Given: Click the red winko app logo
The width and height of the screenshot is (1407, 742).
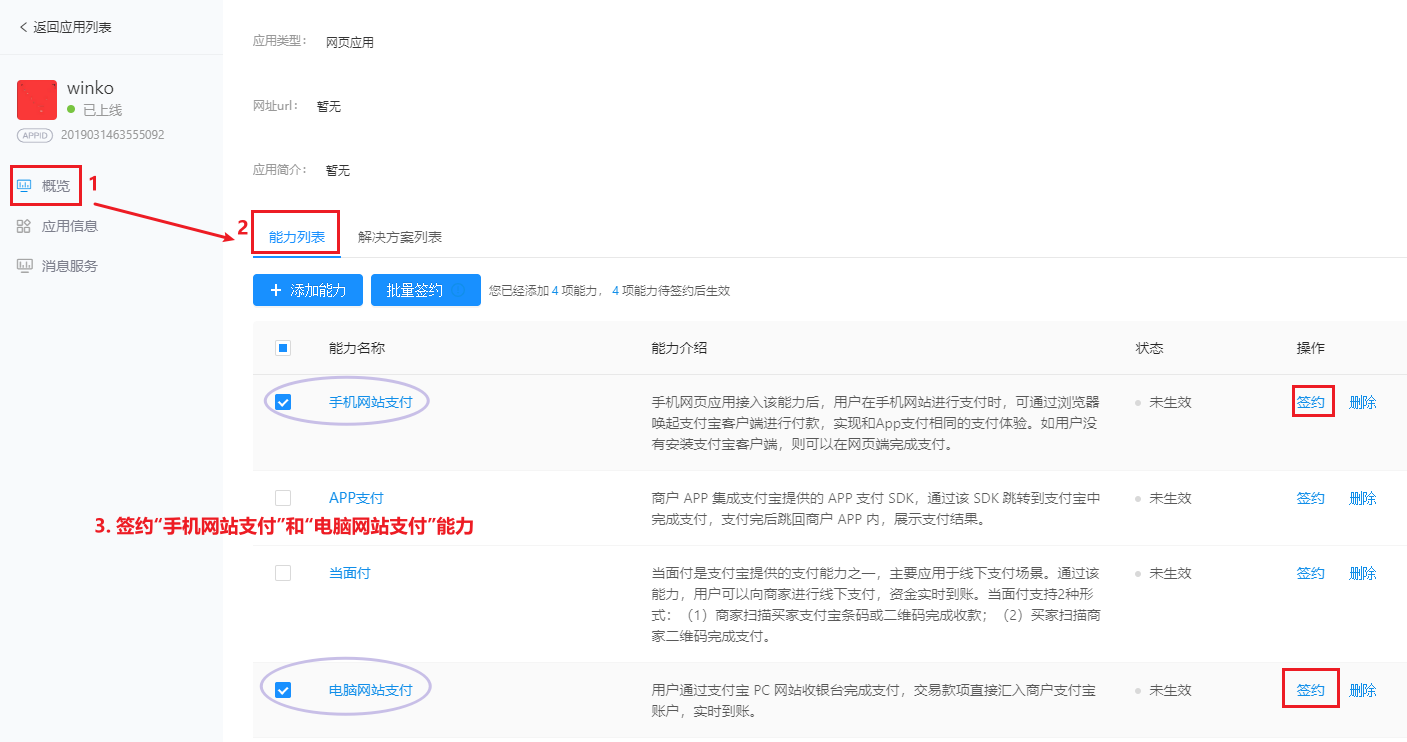Looking at the screenshot, I should click(x=37, y=100).
